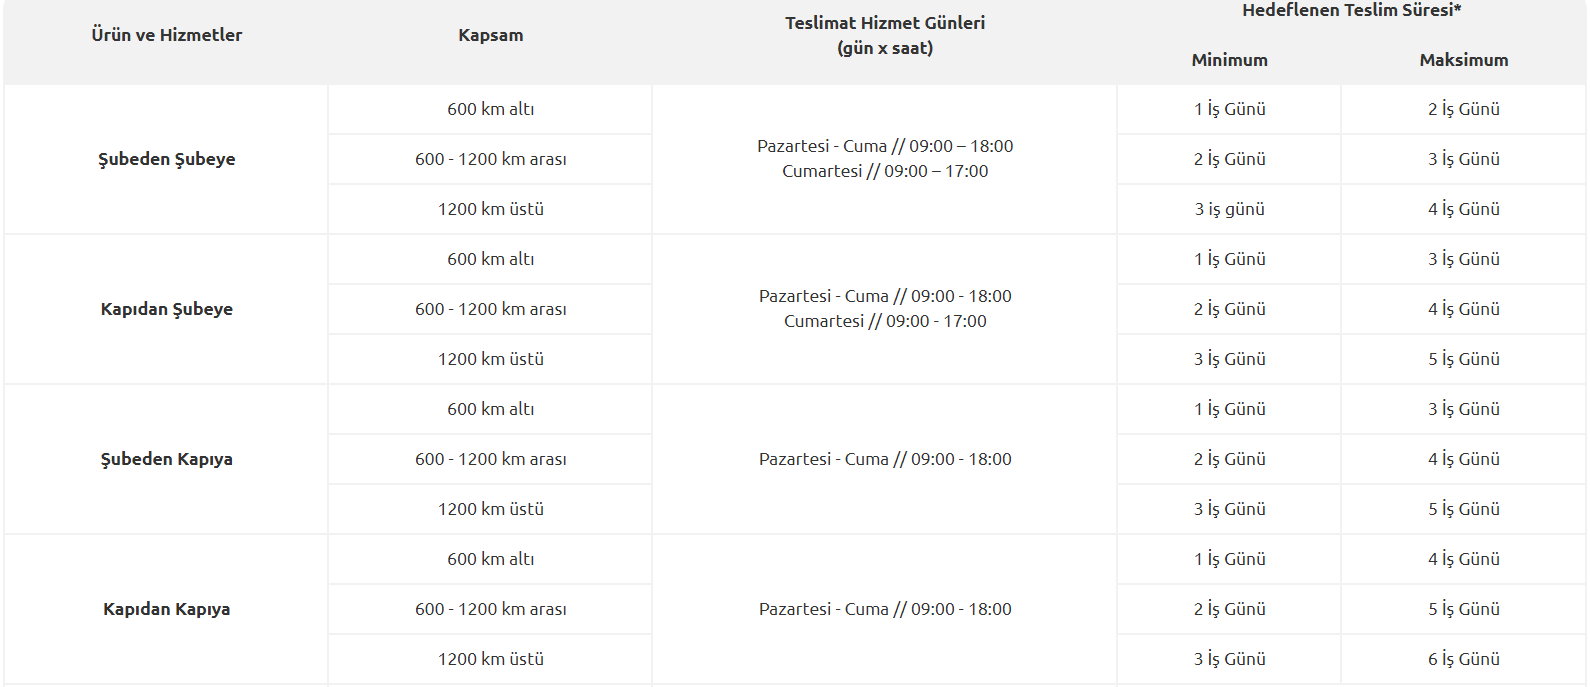Select Şubeden Kapıya "Pazartesi - Cuma" hours

(884, 459)
